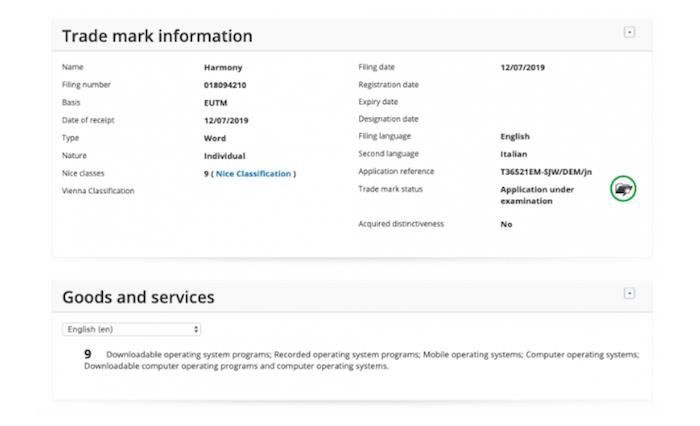The width and height of the screenshot is (700, 426).
Task: Select the name value Harmony
Action: (223, 67)
